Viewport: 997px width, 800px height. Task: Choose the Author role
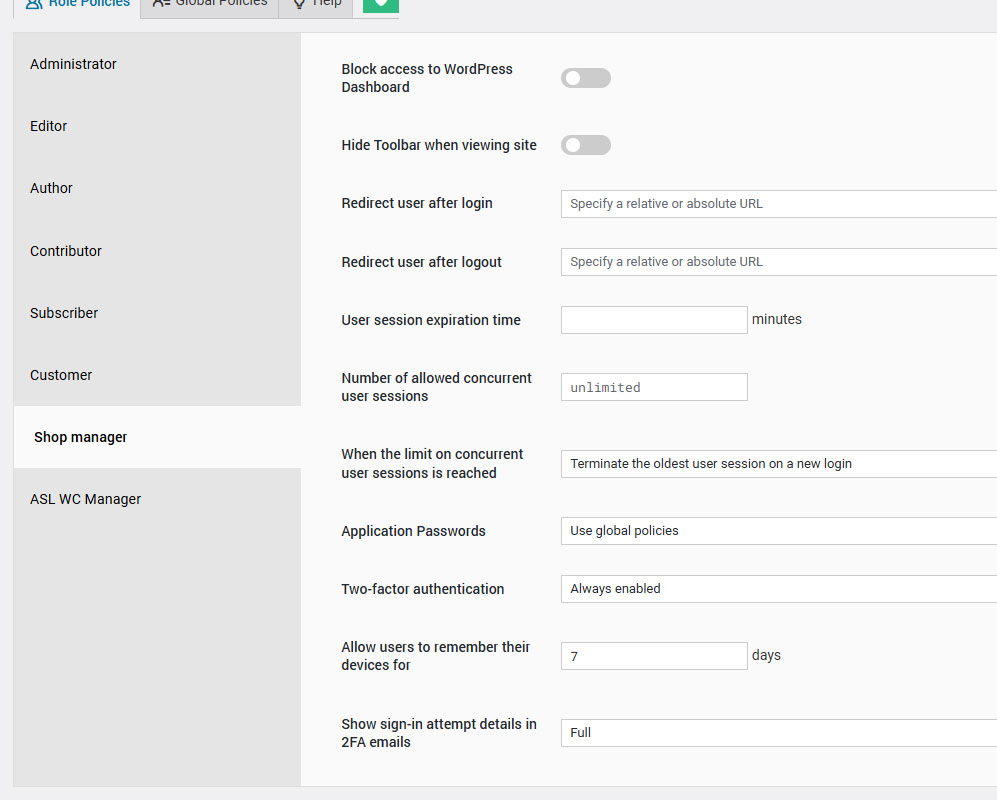coord(52,188)
